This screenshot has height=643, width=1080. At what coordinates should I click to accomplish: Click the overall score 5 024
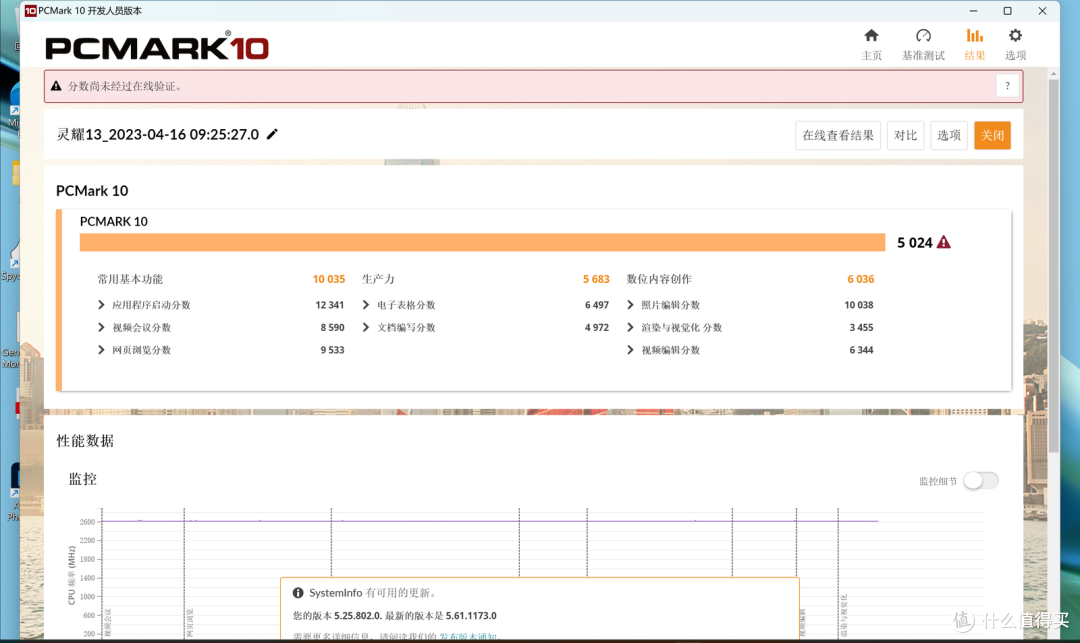point(915,242)
